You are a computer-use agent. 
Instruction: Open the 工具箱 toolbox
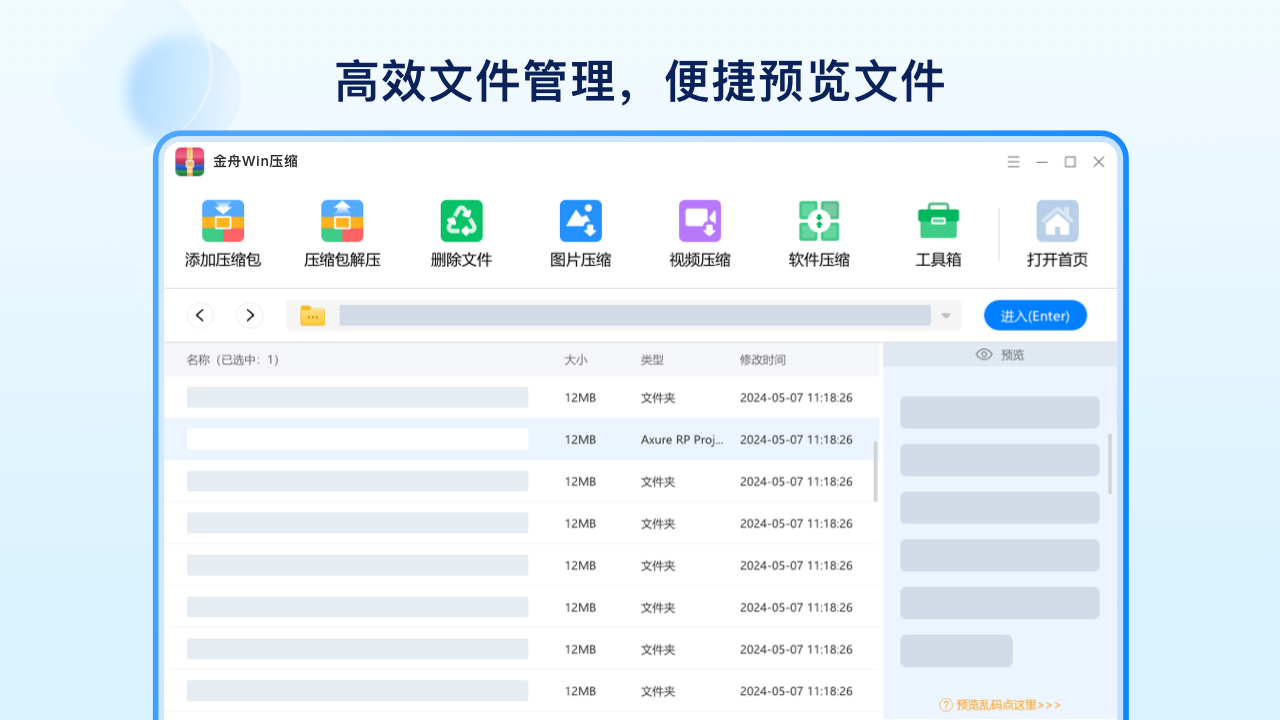coord(937,232)
